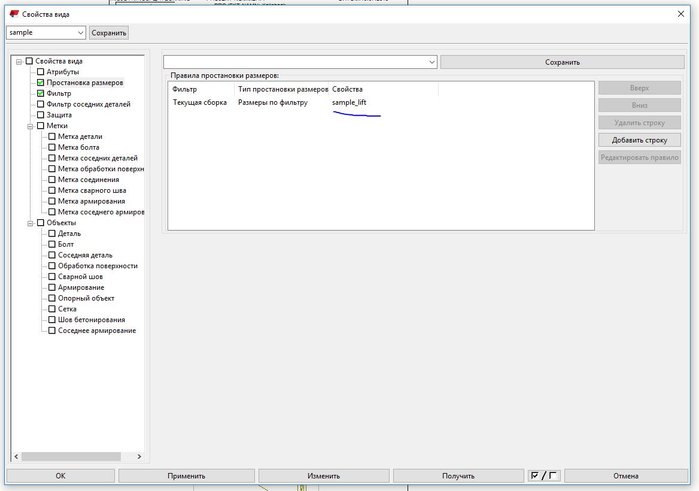Enable the Атрибуты checkbox

click(41, 72)
